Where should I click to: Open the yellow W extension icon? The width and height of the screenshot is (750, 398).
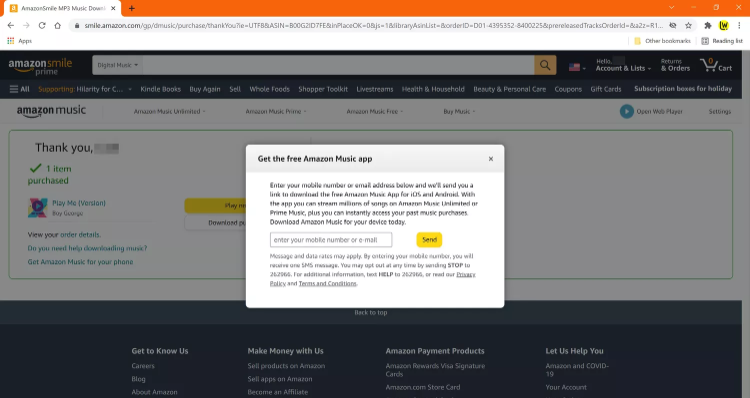click(x=724, y=25)
